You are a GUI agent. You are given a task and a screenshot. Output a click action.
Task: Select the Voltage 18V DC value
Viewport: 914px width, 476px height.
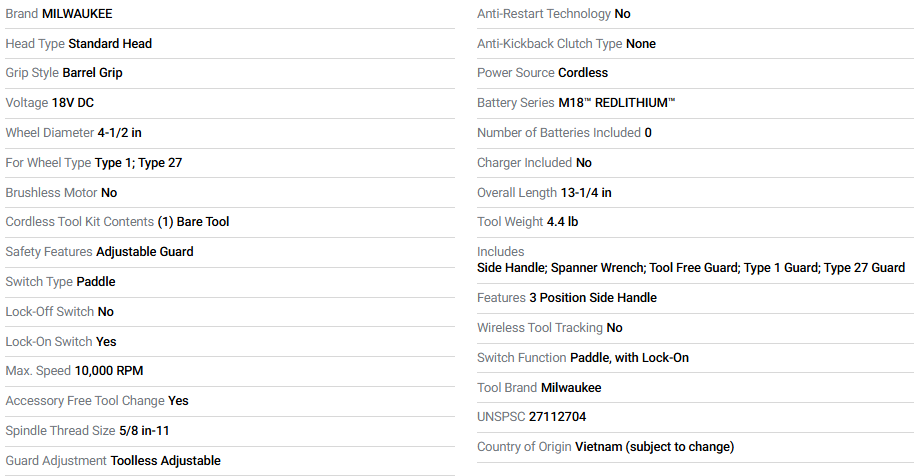(72, 103)
